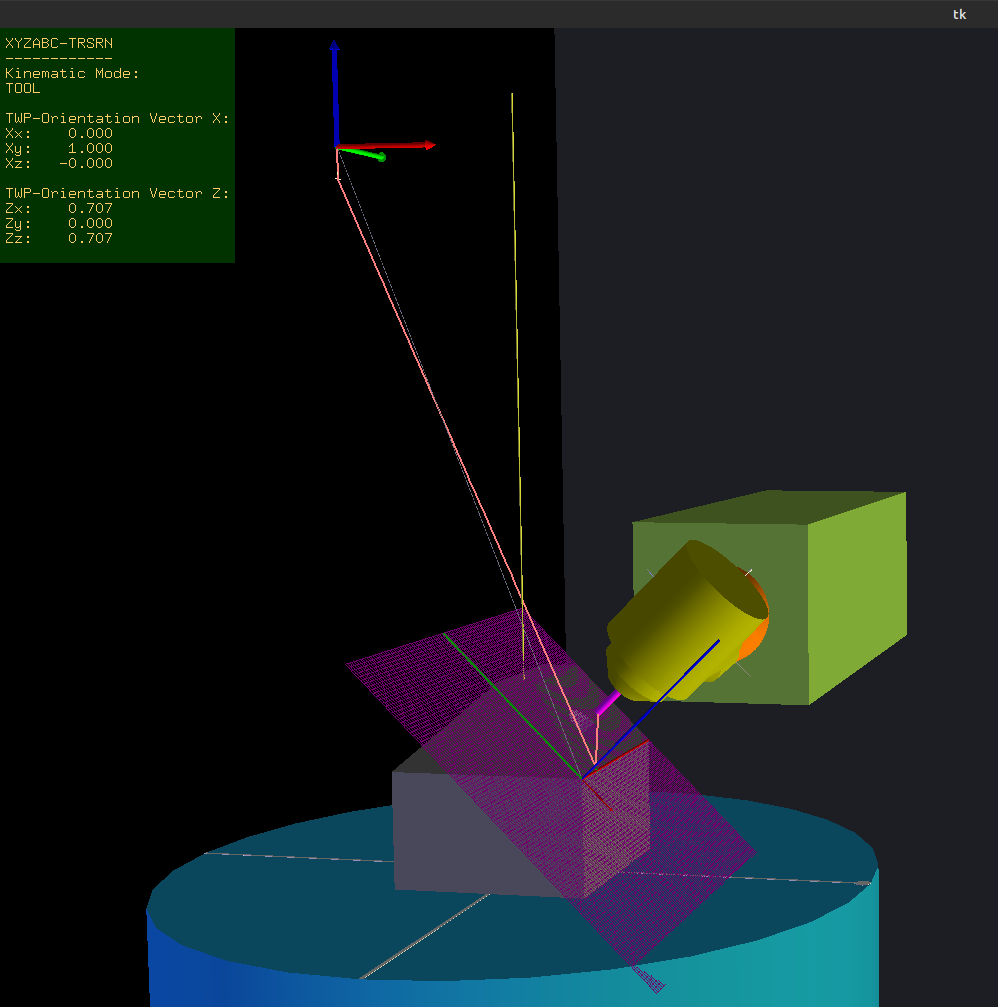Screen dimensions: 998x1007
Task: Click the green Y-axis arrow of origin triad
Action: [x=361, y=153]
